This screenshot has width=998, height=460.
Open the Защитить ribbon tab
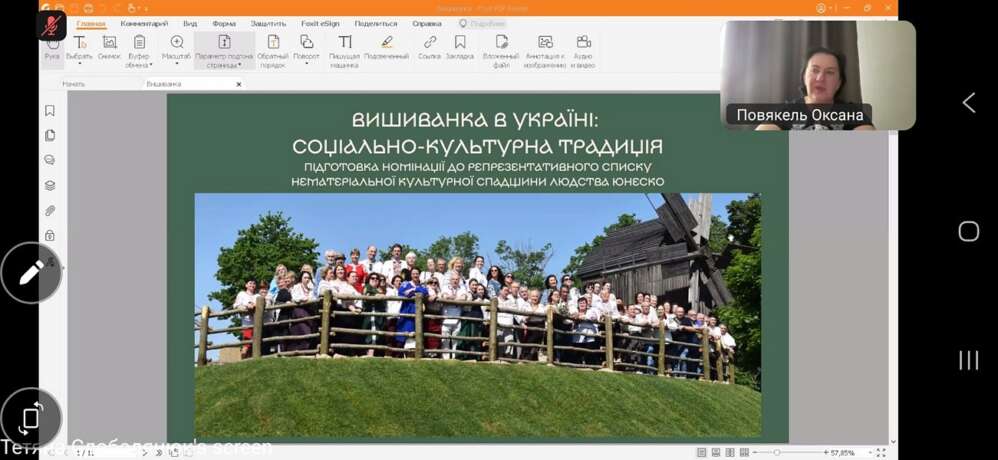click(269, 24)
